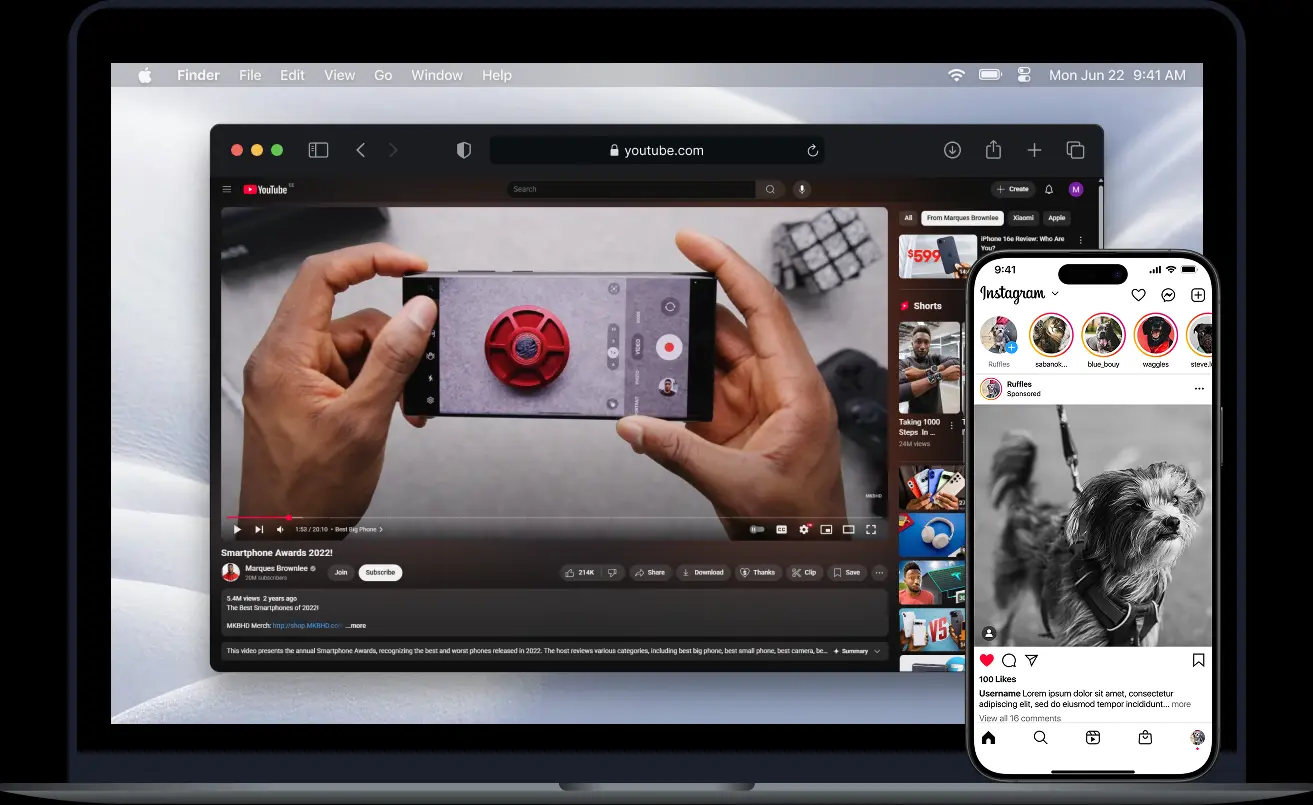The height and width of the screenshot is (805, 1313).
Task: Open macOS Control Center
Action: [x=1024, y=75]
